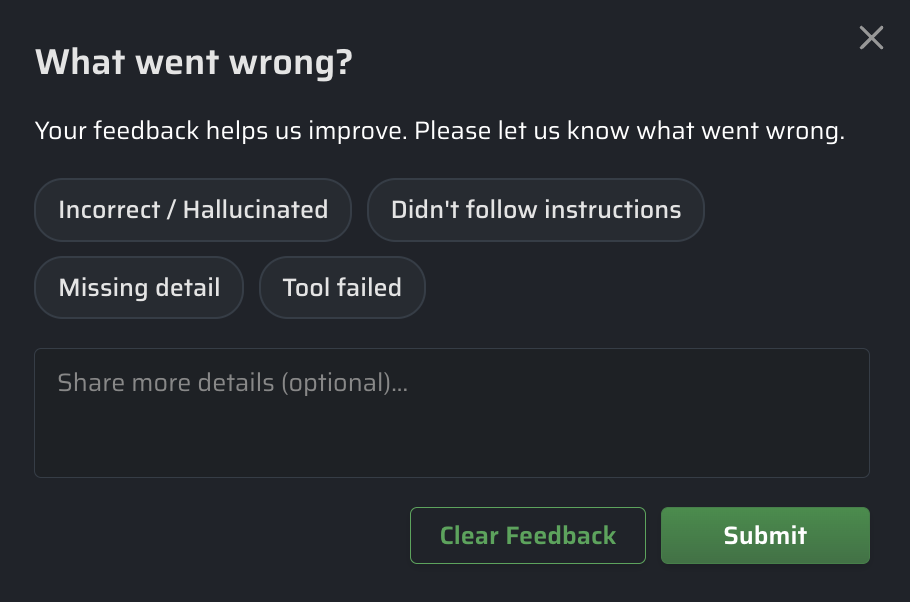Place cursor in the details placeholder field

pos(451,413)
